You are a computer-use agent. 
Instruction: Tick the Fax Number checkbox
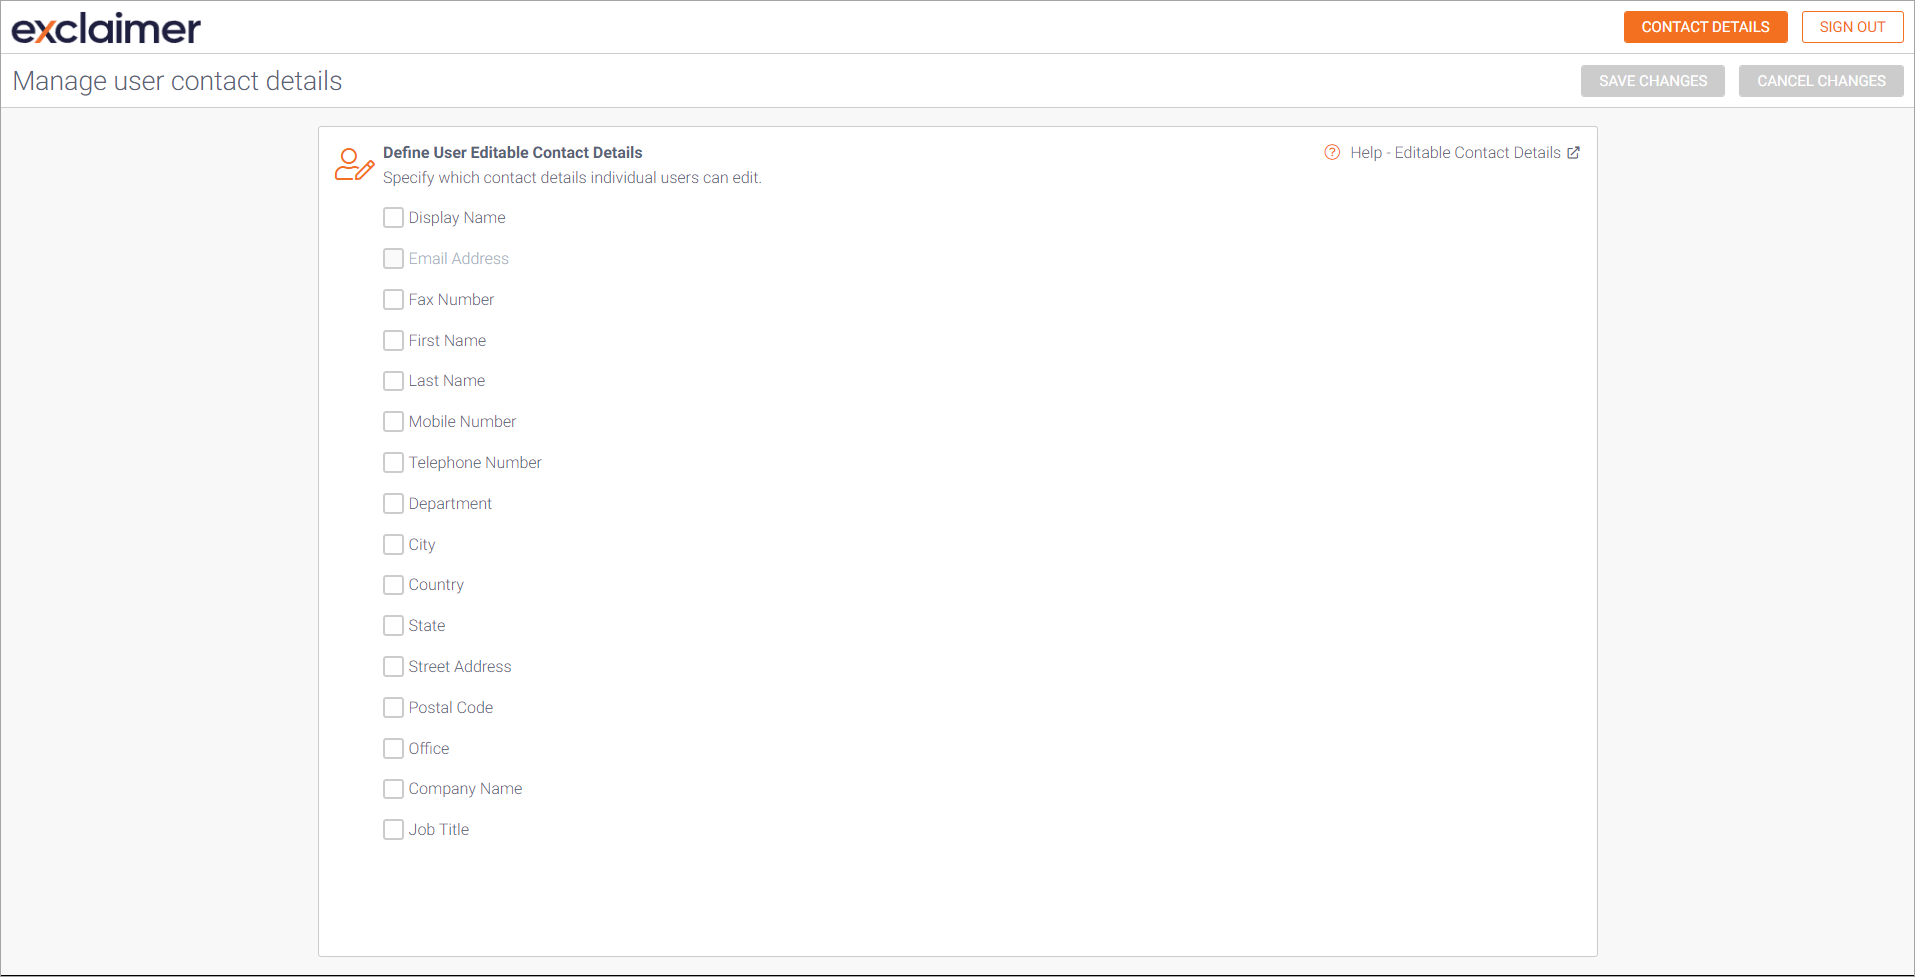pyautogui.click(x=394, y=300)
